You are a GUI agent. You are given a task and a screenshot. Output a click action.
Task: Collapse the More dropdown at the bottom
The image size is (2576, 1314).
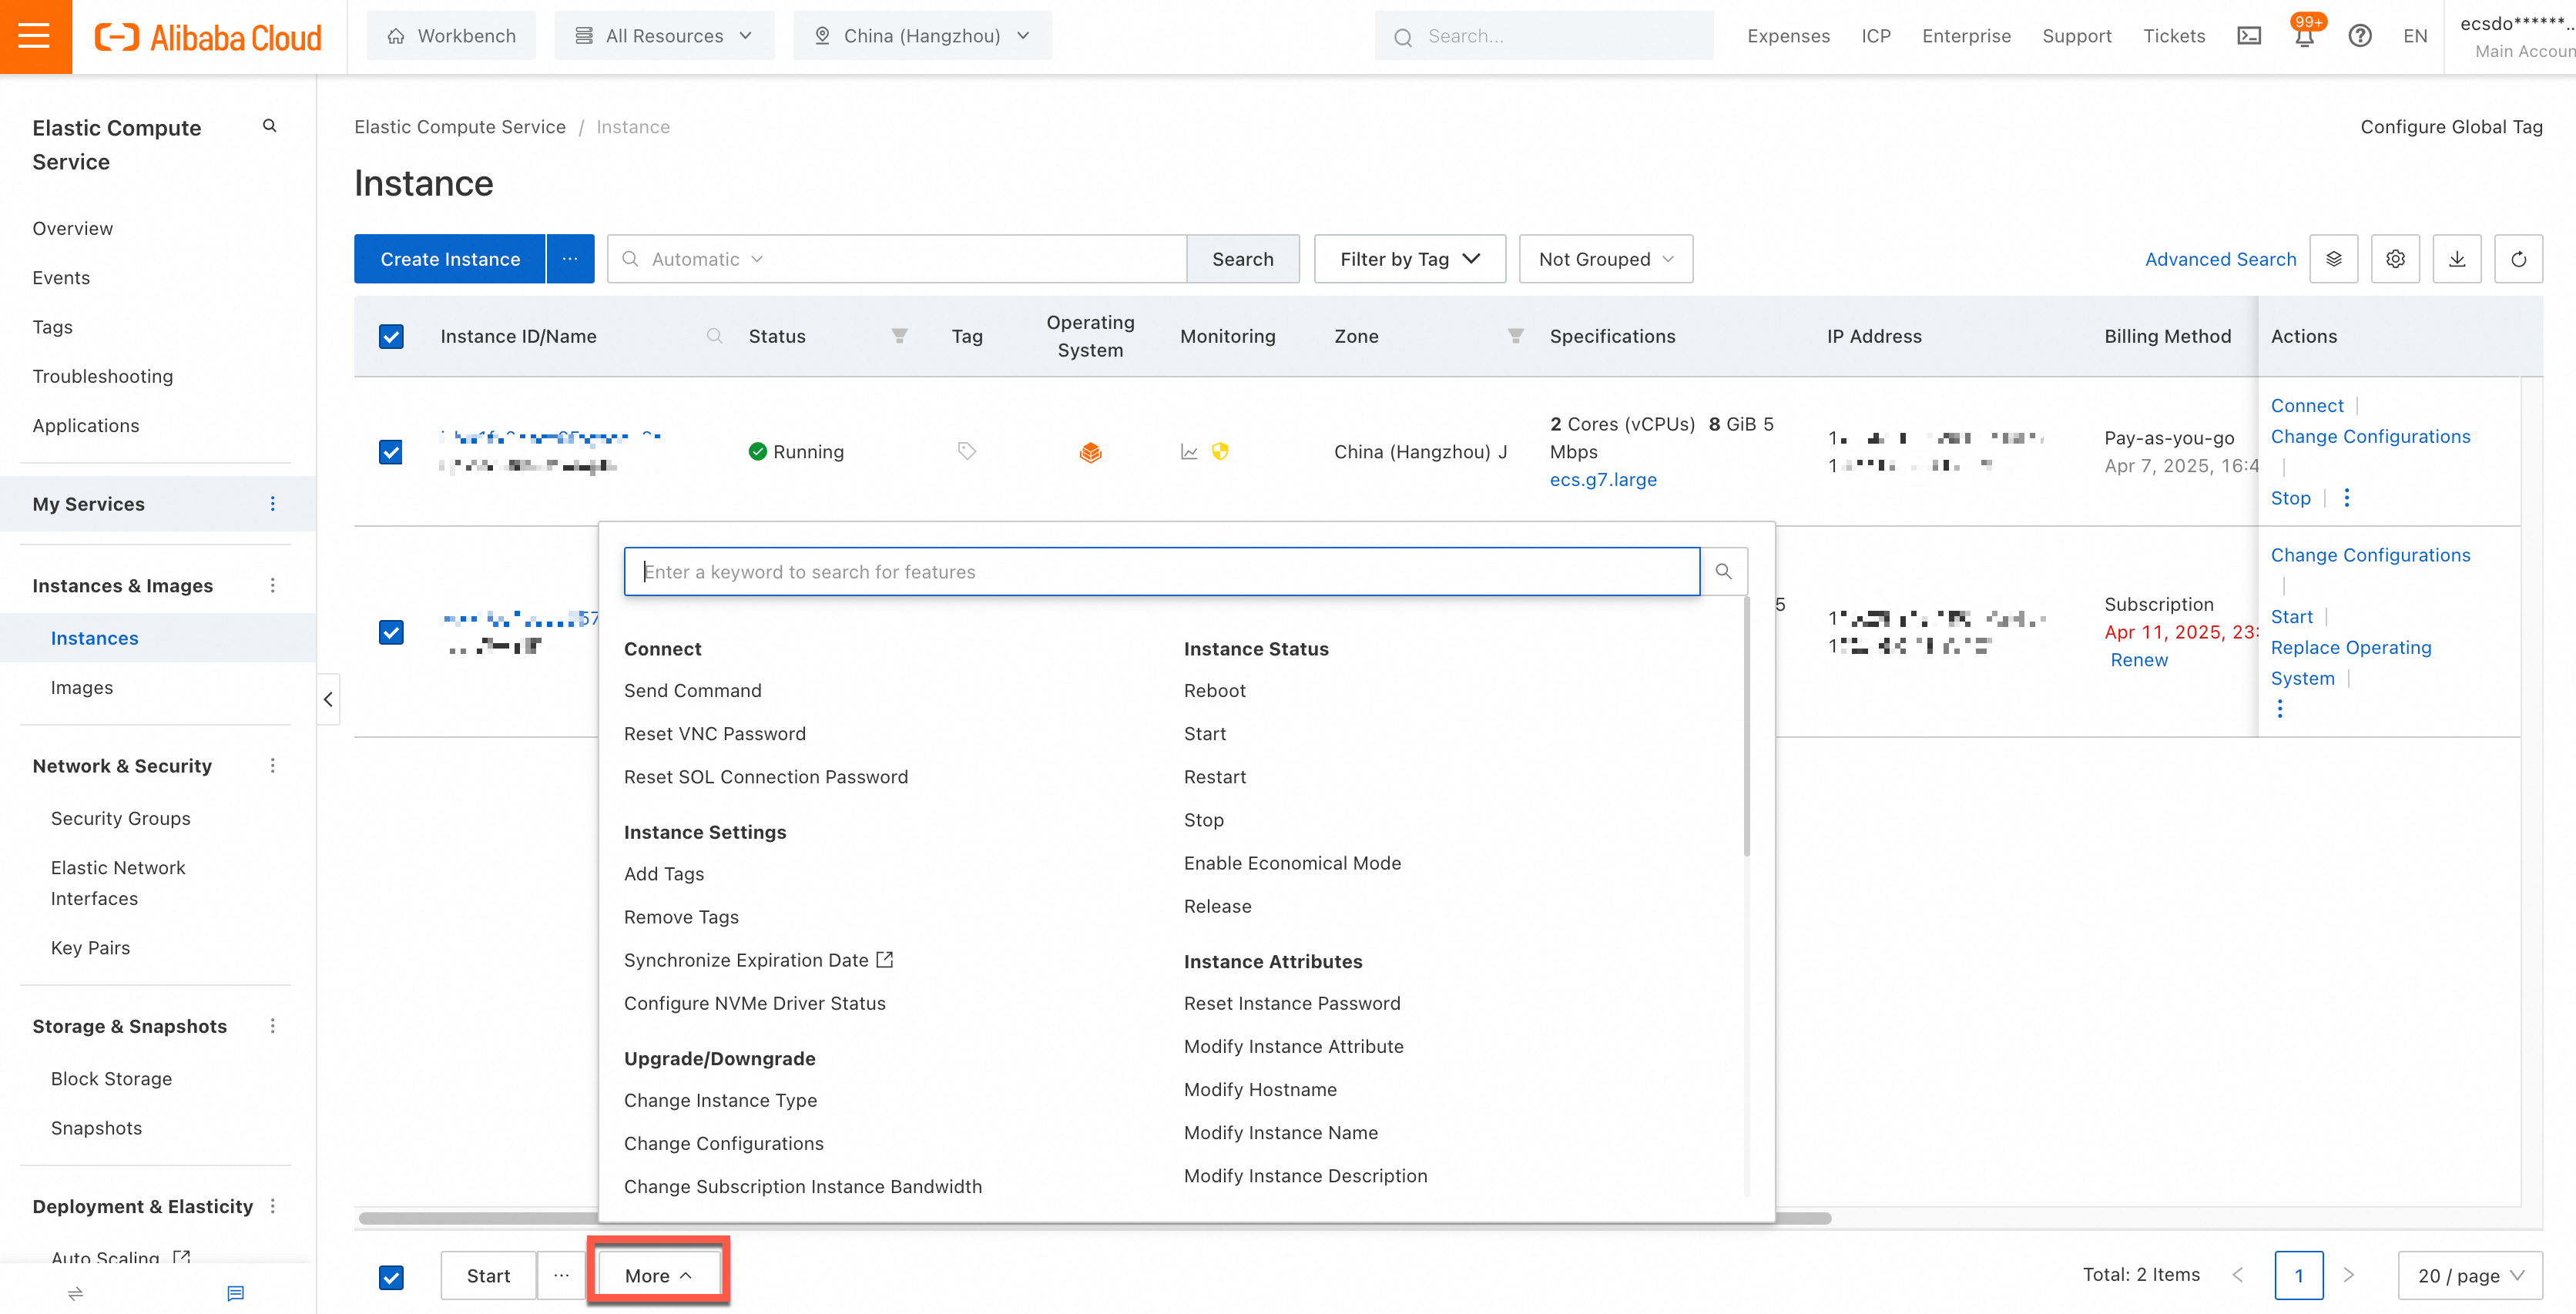pos(658,1275)
